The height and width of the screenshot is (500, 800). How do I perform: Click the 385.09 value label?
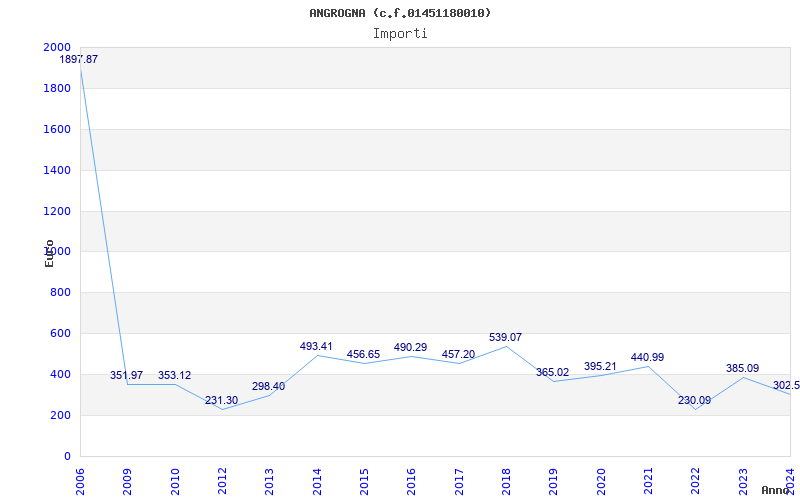742,368
